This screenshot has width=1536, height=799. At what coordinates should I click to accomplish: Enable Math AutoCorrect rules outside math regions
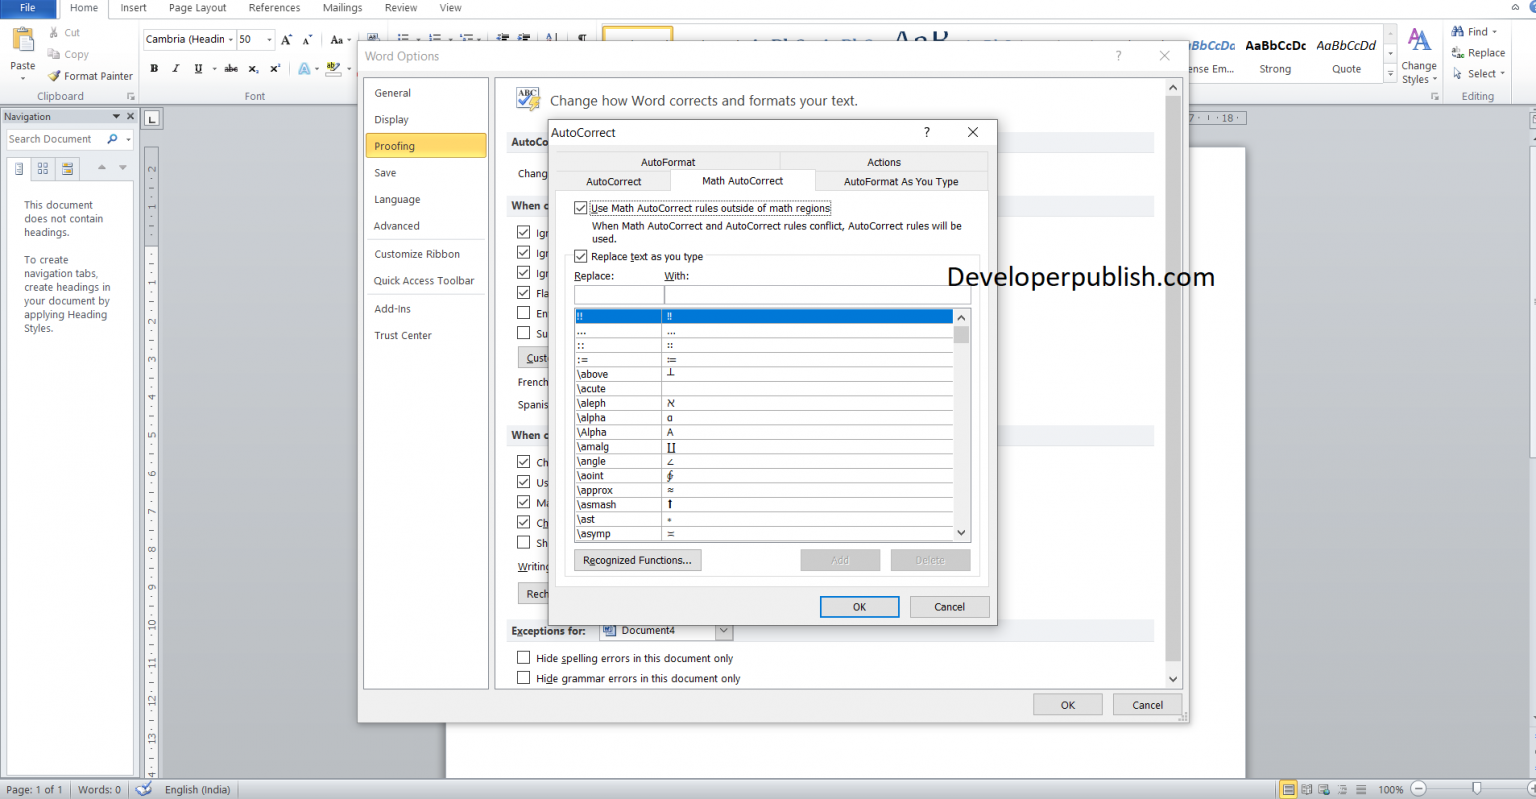(581, 208)
